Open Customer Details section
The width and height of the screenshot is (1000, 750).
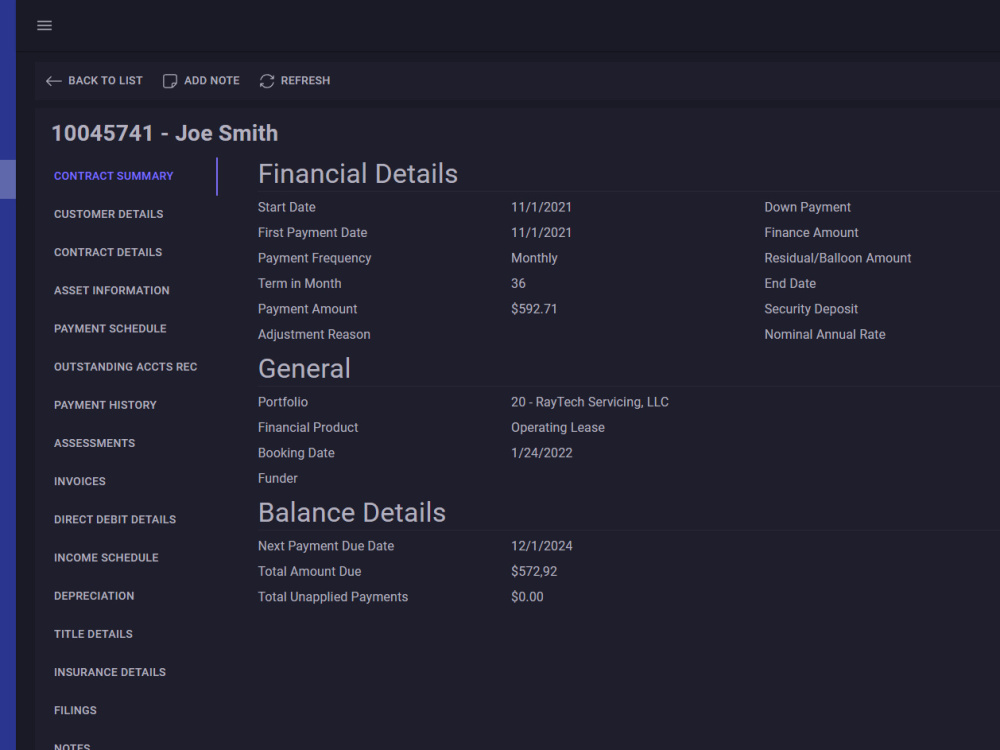108,214
